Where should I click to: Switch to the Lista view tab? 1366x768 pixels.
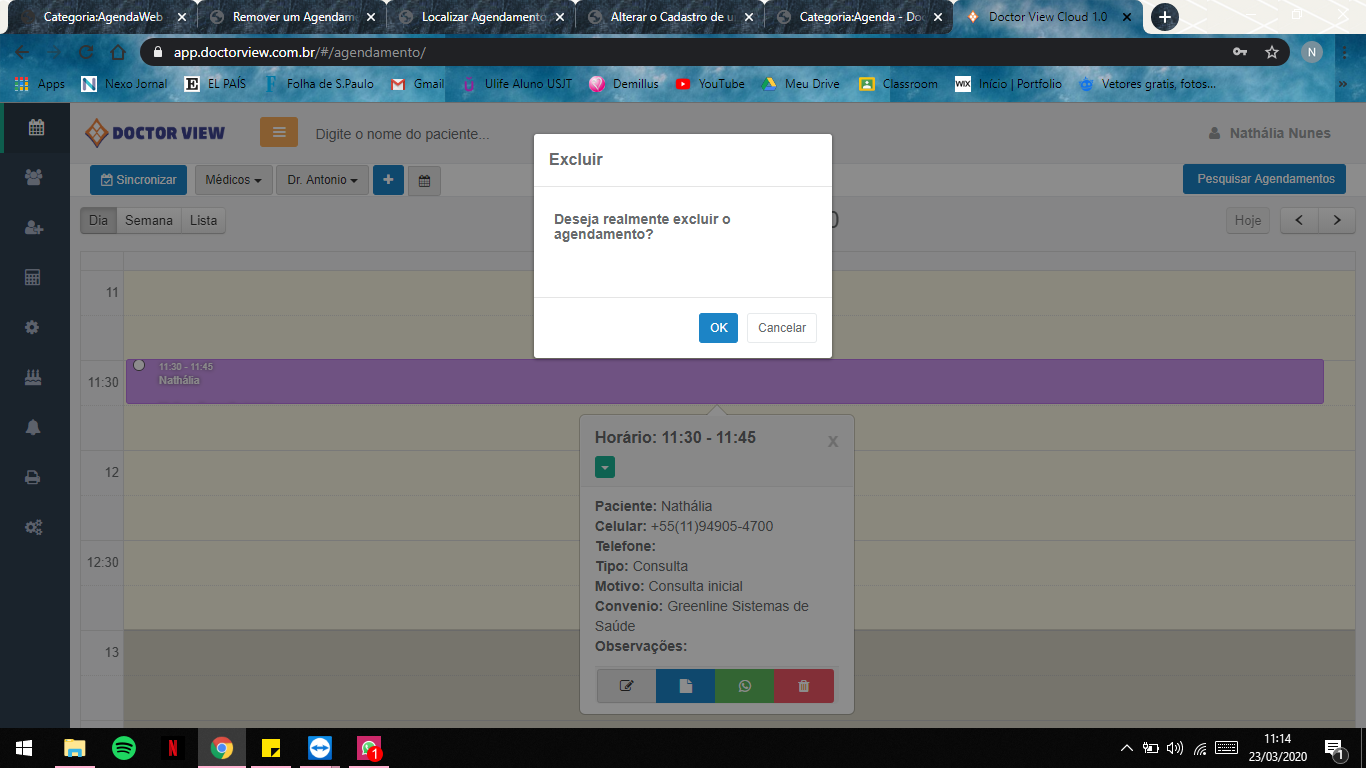(203, 220)
